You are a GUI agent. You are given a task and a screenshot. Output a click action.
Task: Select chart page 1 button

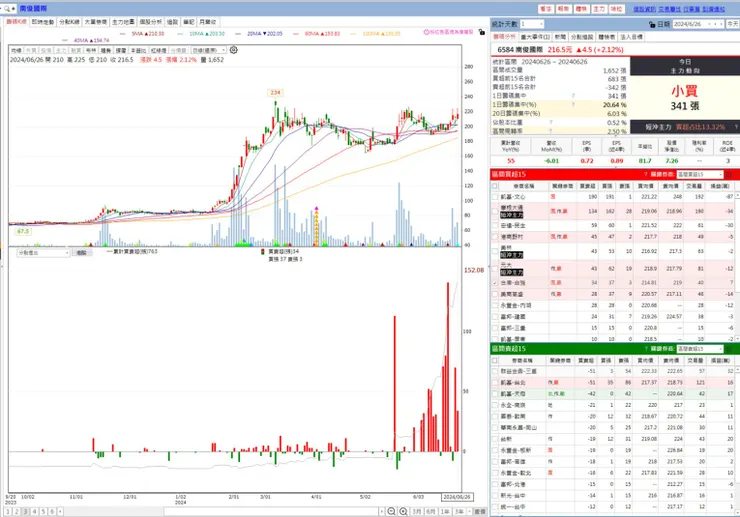[8, 511]
